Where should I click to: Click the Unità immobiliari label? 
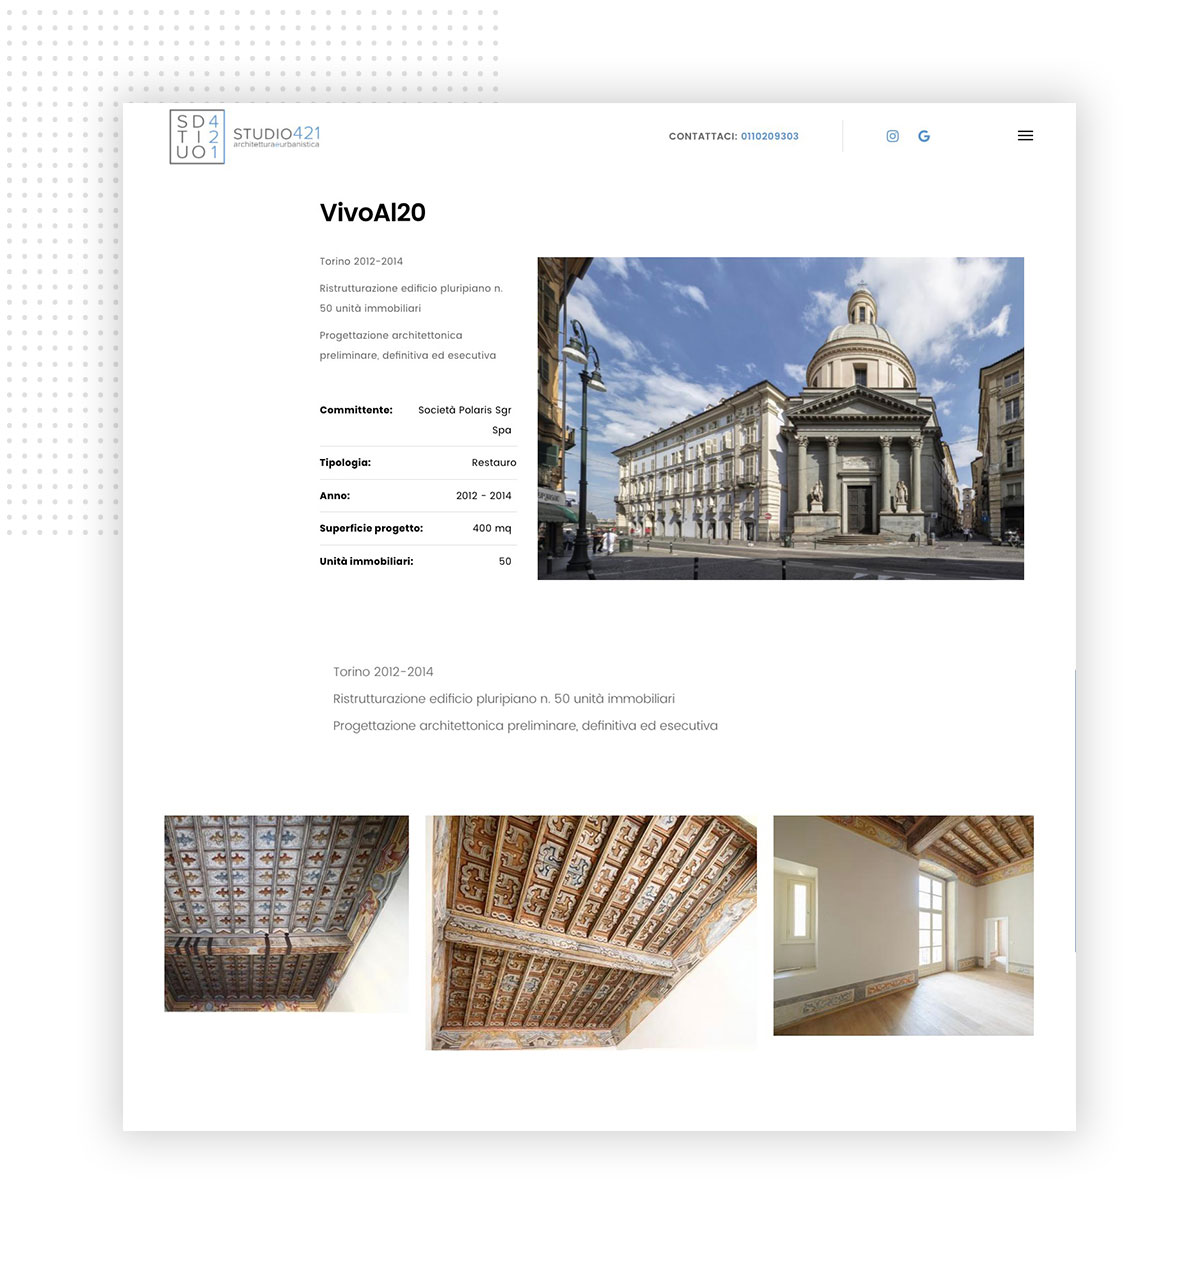366,561
